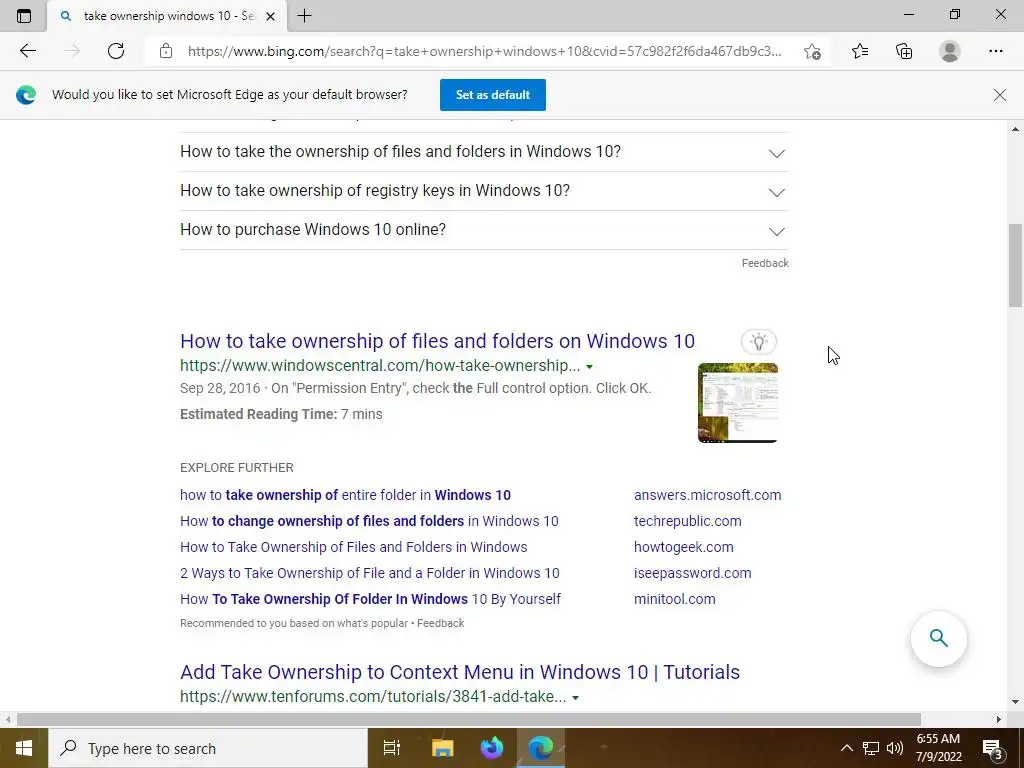Viewport: 1024px width, 768px height.
Task: Expand 'How to purchase Windows 10 online?' question
Action: click(x=484, y=230)
